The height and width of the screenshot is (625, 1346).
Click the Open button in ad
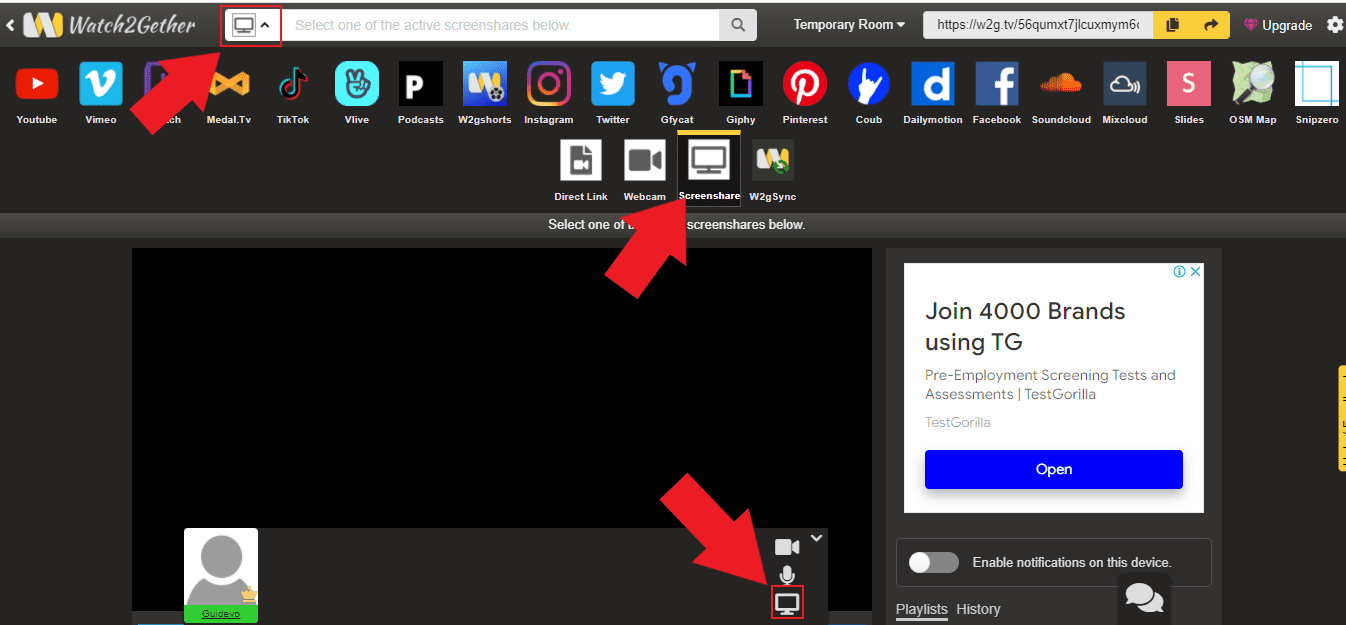pyautogui.click(x=1053, y=469)
